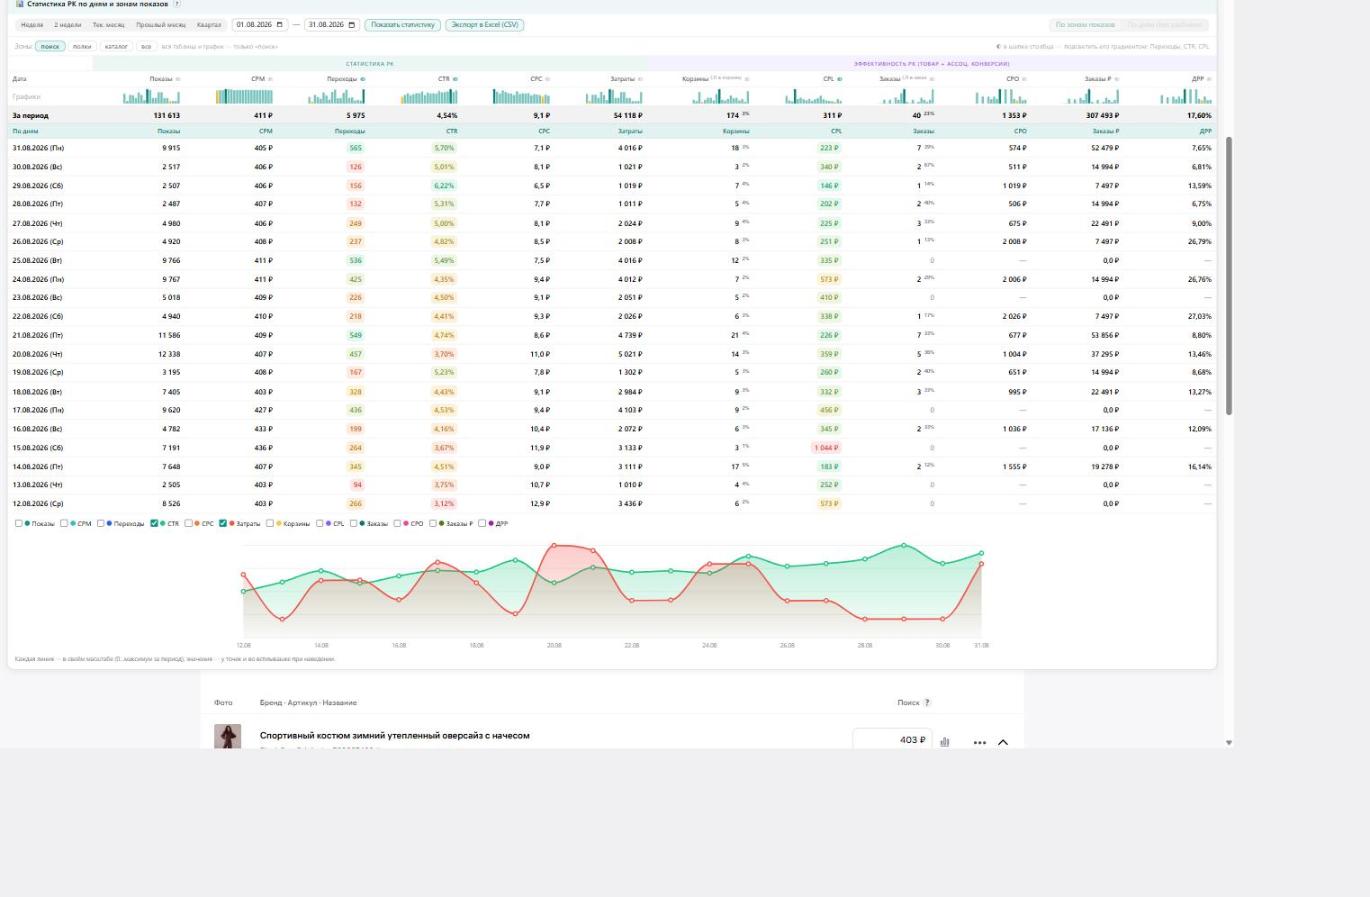The width and height of the screenshot is (1370, 897).
Task: Uncheck the Затраты chart series checkbox
Action: [222, 523]
